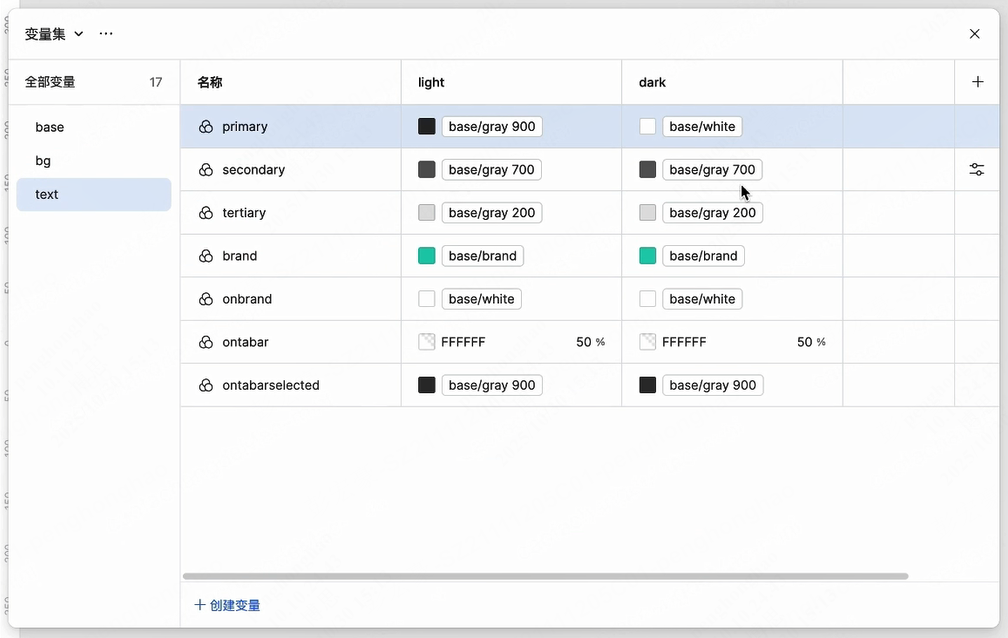The height and width of the screenshot is (638, 1008).
Task: Click the teal brand swatch in light column
Action: point(427,256)
